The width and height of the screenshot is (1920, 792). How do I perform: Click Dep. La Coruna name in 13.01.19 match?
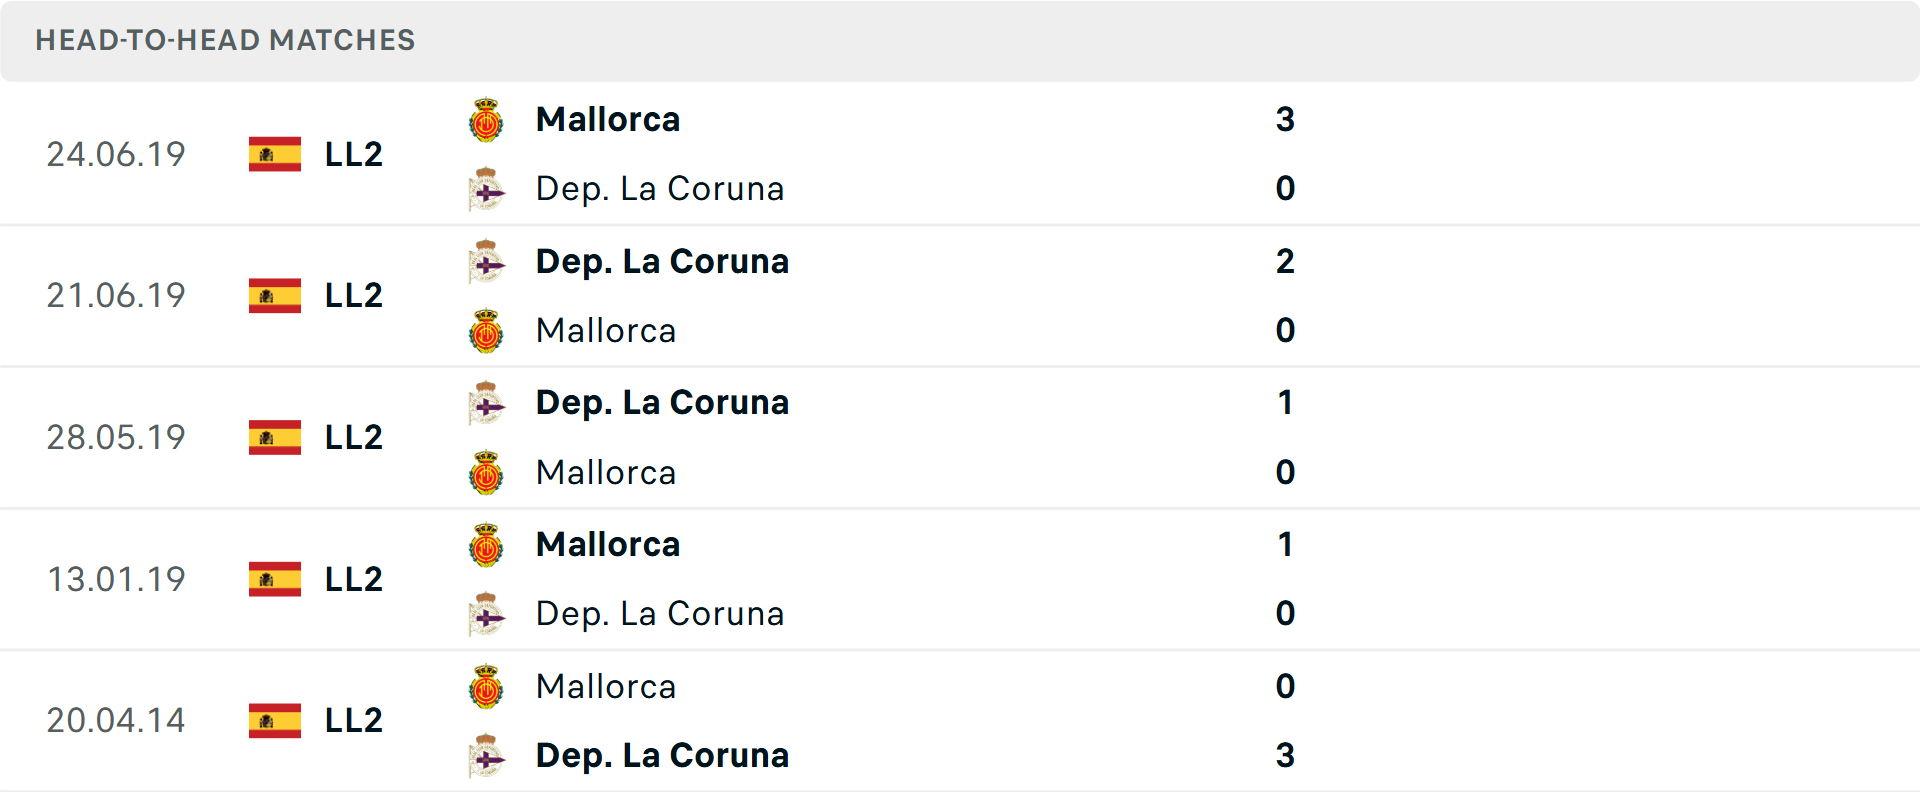(660, 614)
